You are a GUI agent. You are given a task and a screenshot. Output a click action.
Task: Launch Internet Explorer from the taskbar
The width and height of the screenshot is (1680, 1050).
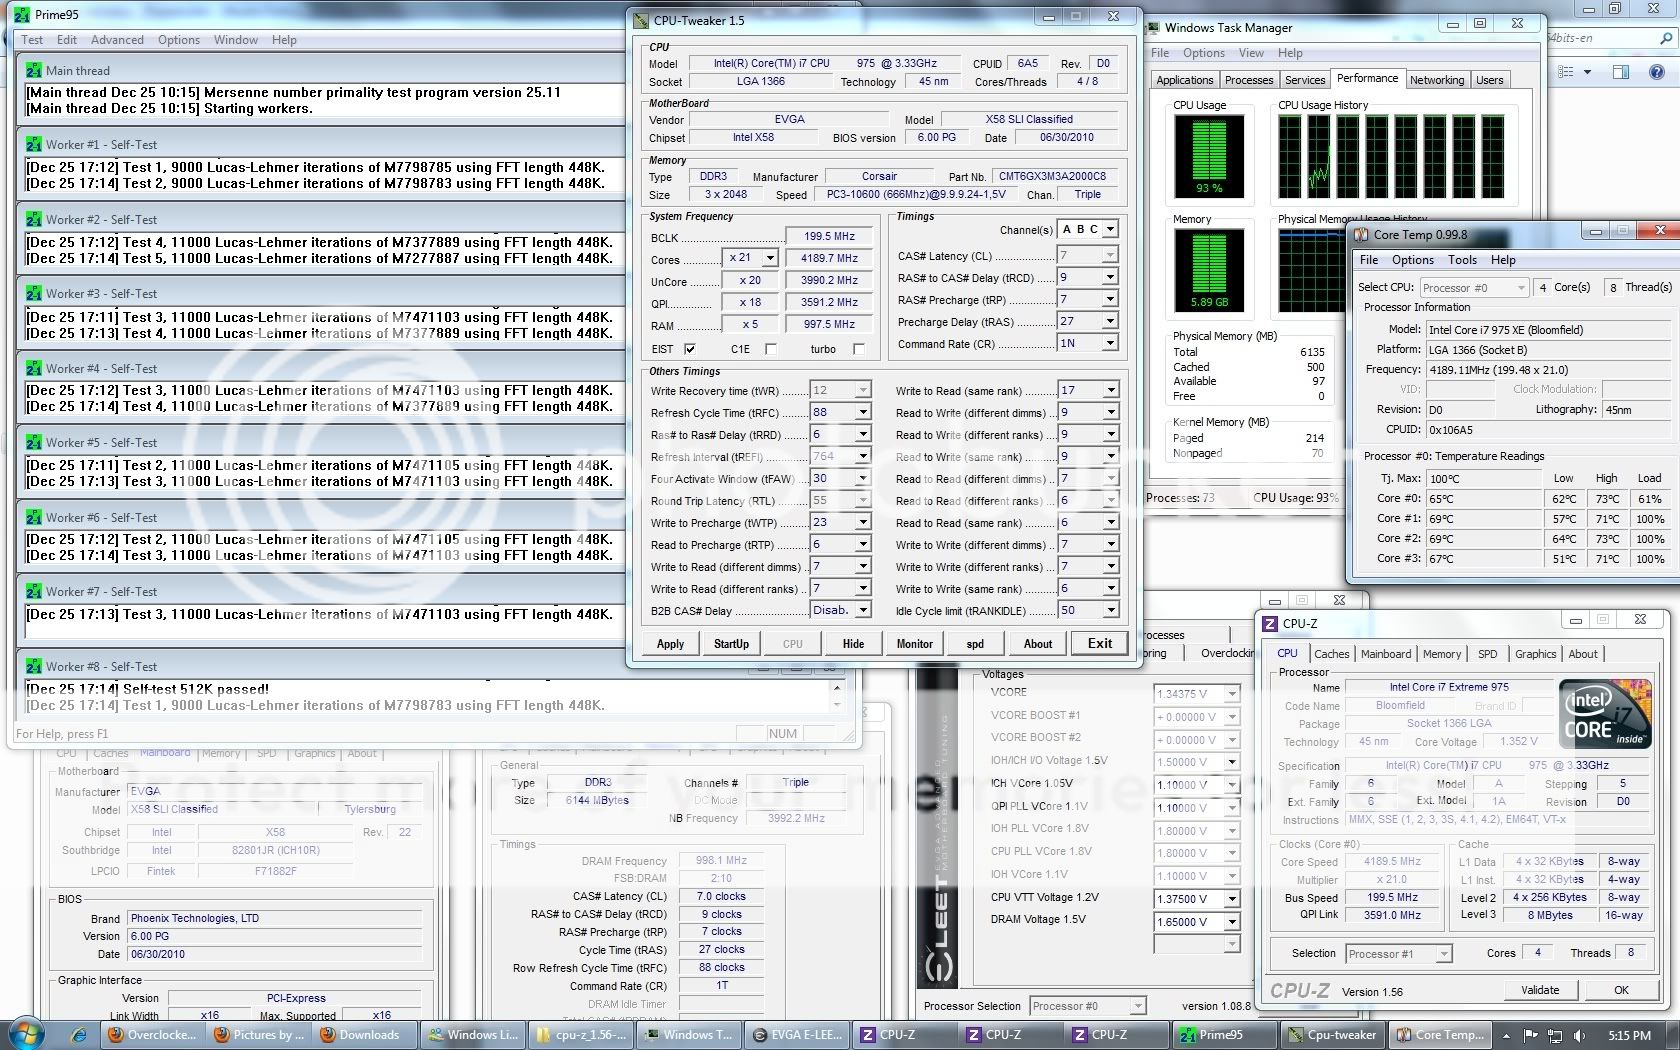tap(79, 1035)
